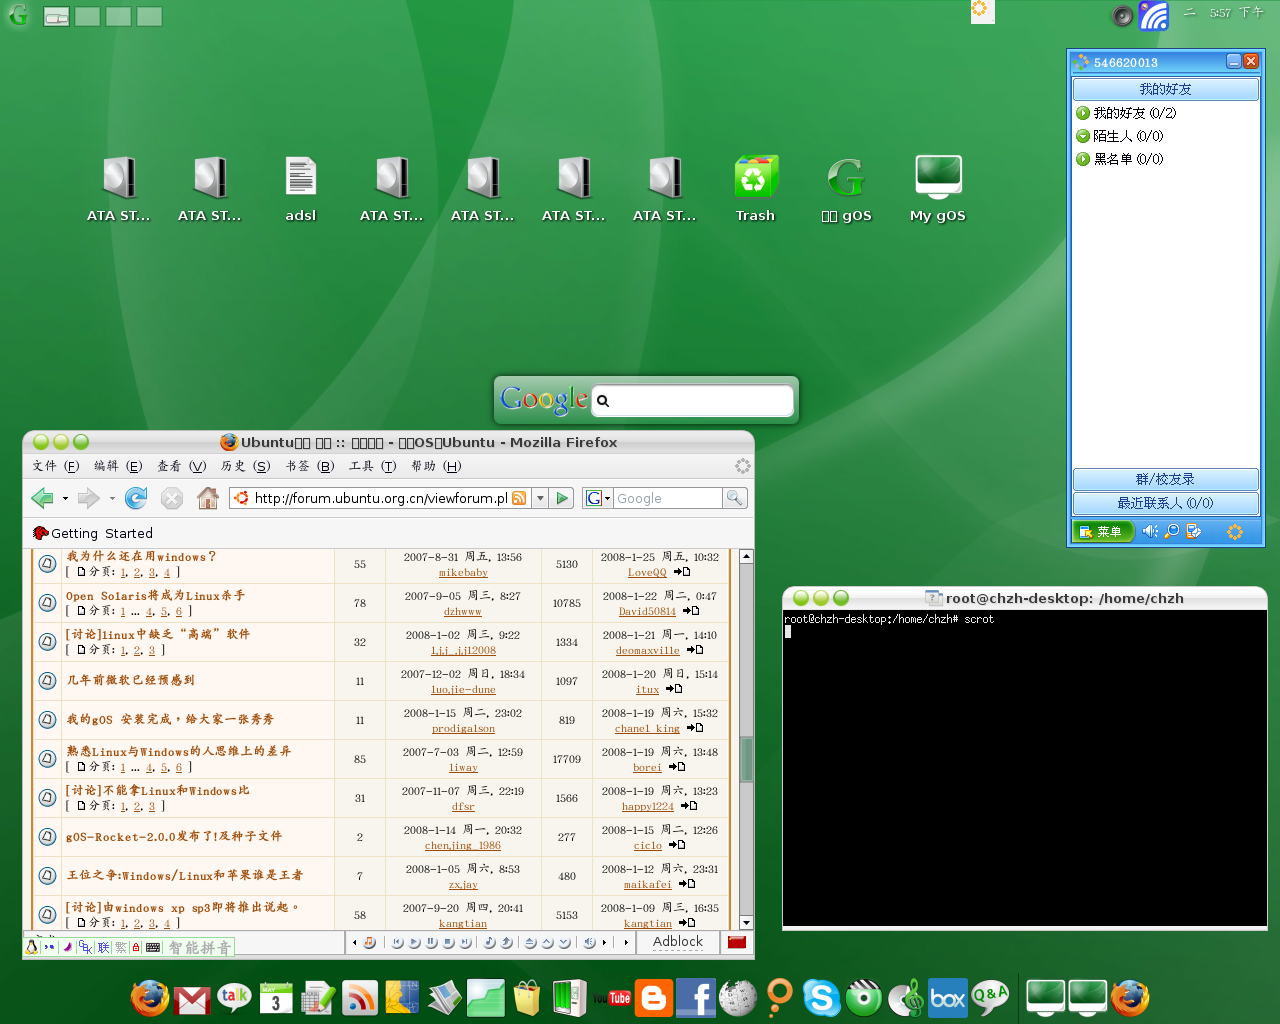Click the gOS G menu icon top-left
1280x1024 pixels.
tap(18, 15)
